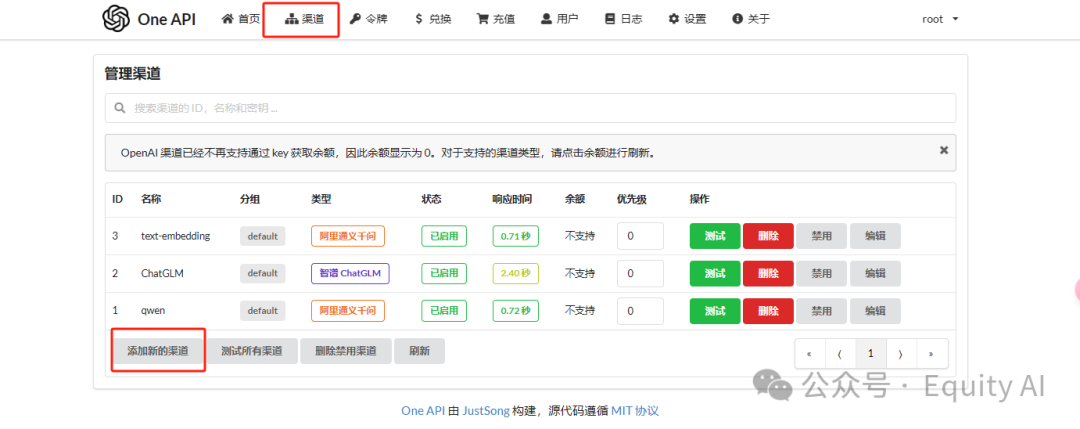Click the 2.40 秒 response time tag

coord(516,273)
